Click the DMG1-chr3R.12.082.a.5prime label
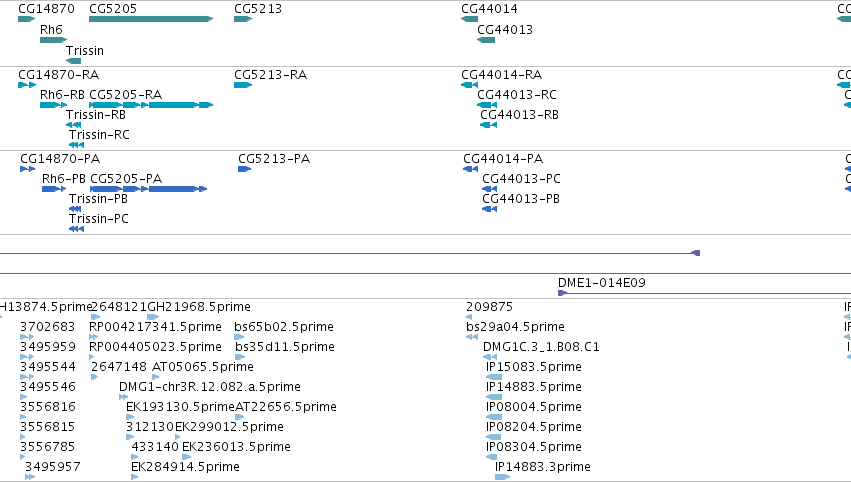The height and width of the screenshot is (482, 851). (x=209, y=387)
